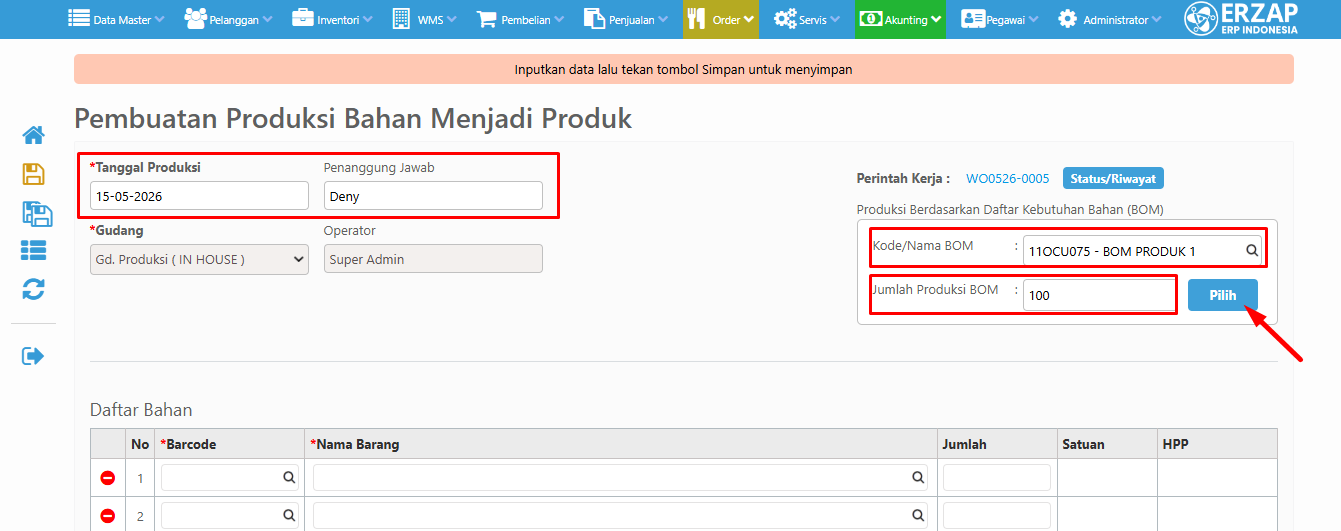The height and width of the screenshot is (531, 1341).
Task: Click row 2 Nama Barang search magnifier
Action: pyautogui.click(x=918, y=516)
